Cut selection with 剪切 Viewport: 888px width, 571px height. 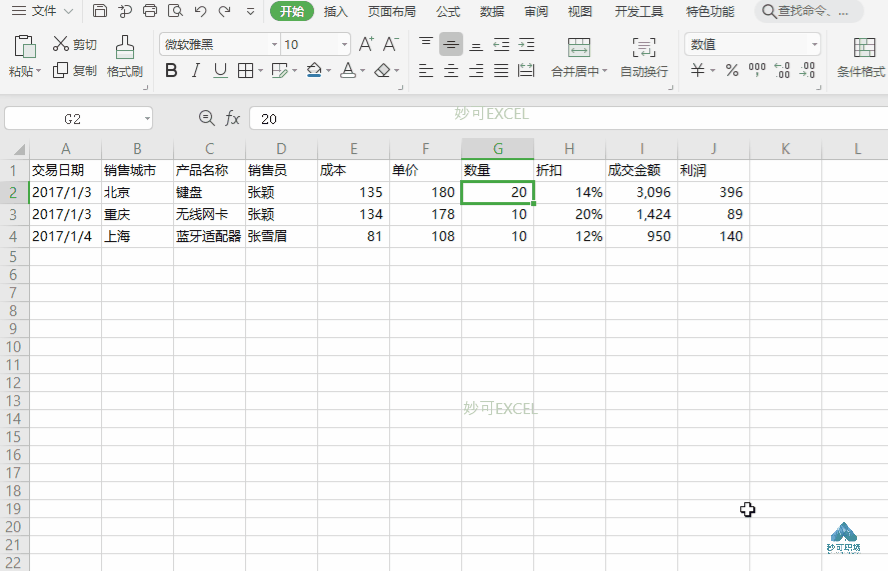(74, 44)
